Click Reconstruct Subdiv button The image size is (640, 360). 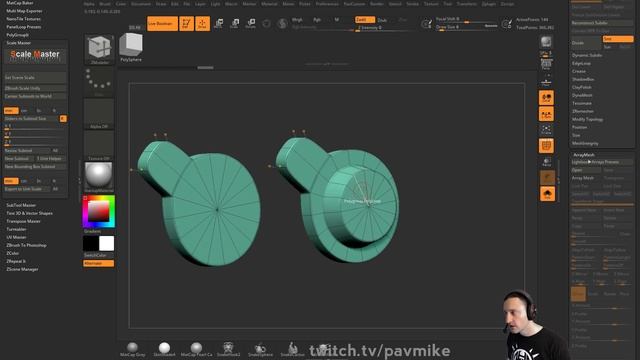[602, 23]
